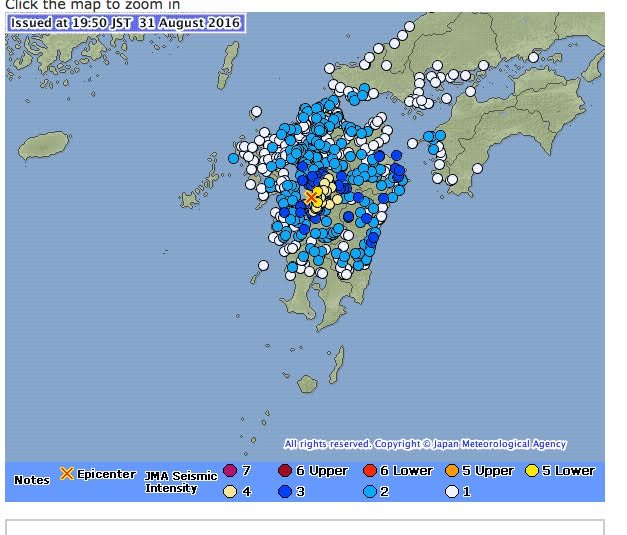Select the purple intensity 7 legend circle
The width and height of the screenshot is (627, 535).
[230, 471]
